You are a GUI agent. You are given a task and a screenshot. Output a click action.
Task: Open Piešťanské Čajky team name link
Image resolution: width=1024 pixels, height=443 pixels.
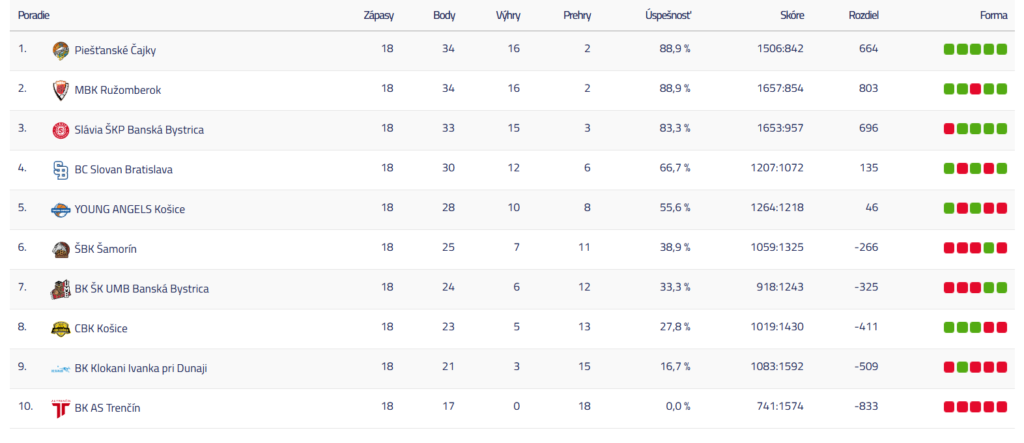coord(115,50)
